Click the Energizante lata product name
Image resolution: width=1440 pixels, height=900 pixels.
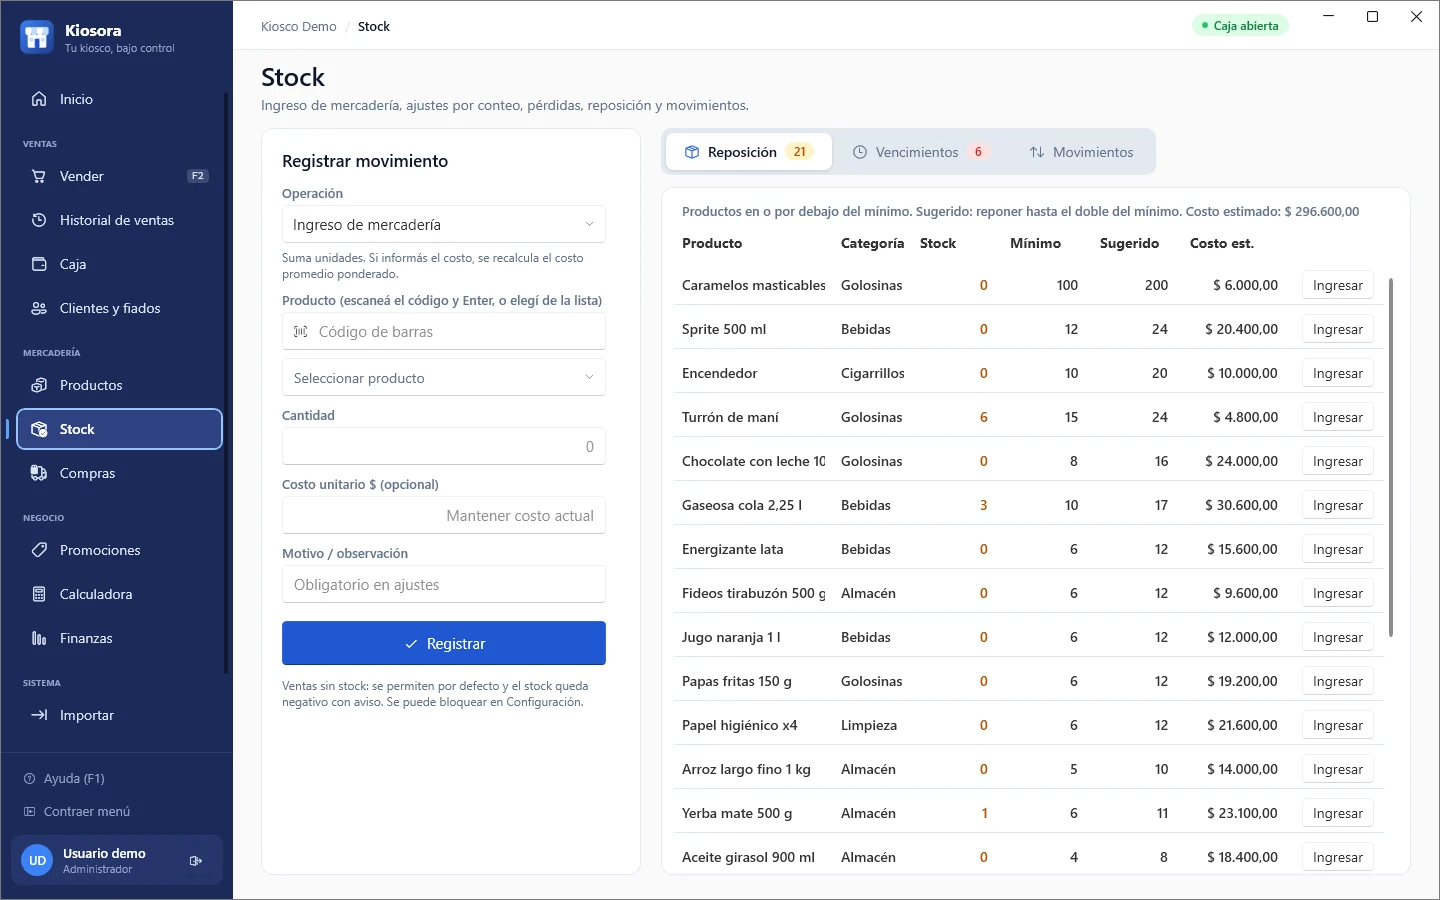click(733, 549)
